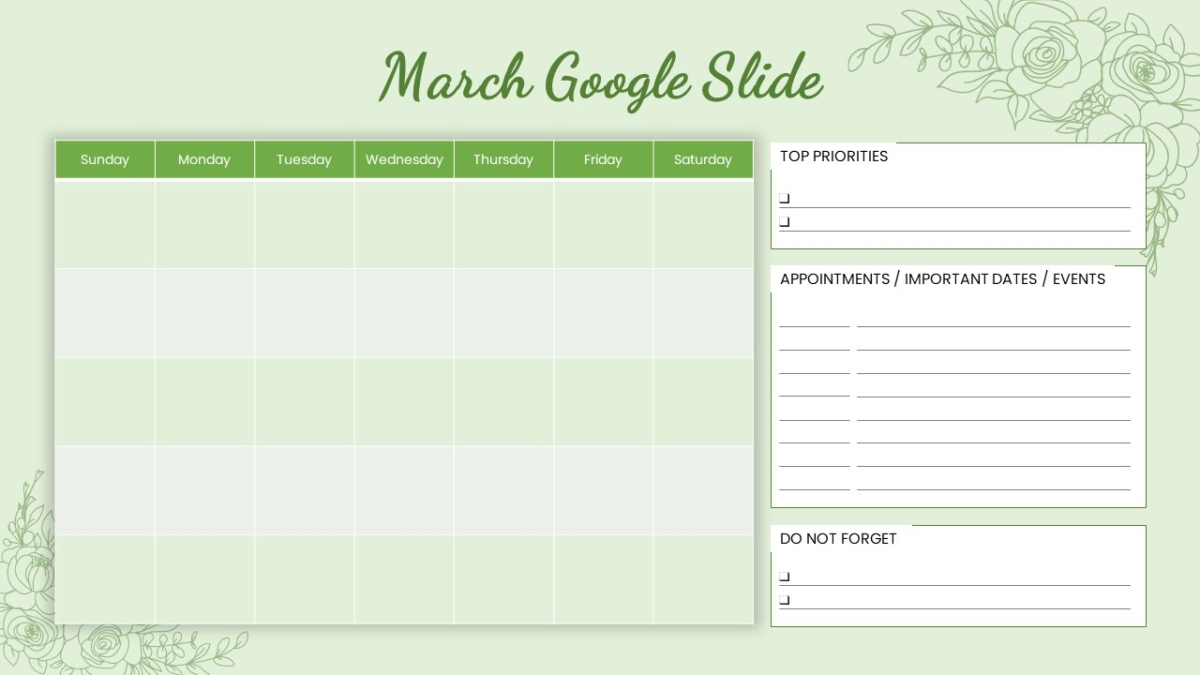Select the Friday column header
The image size is (1200, 675).
[603, 159]
